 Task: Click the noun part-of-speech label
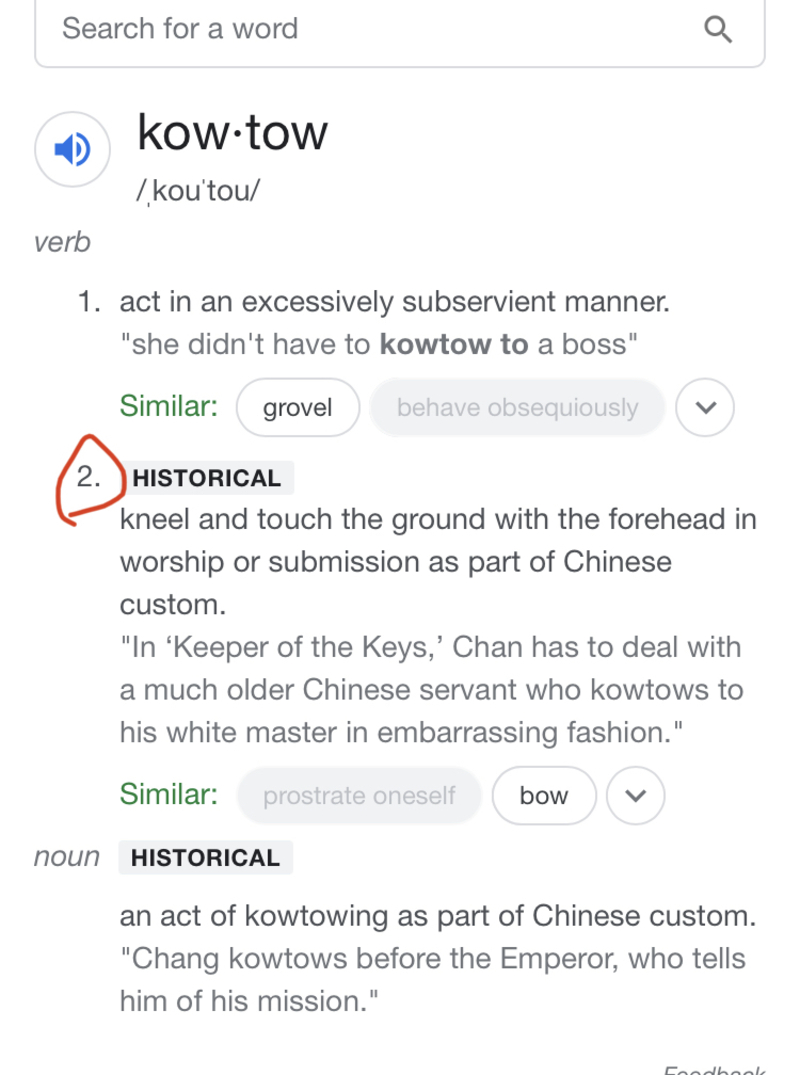point(66,857)
